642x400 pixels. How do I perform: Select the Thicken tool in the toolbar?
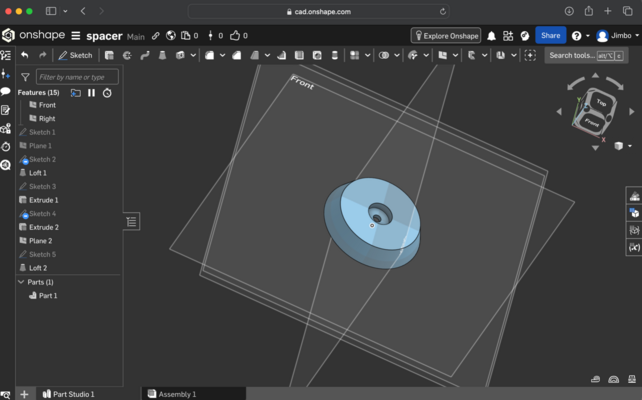coord(180,55)
